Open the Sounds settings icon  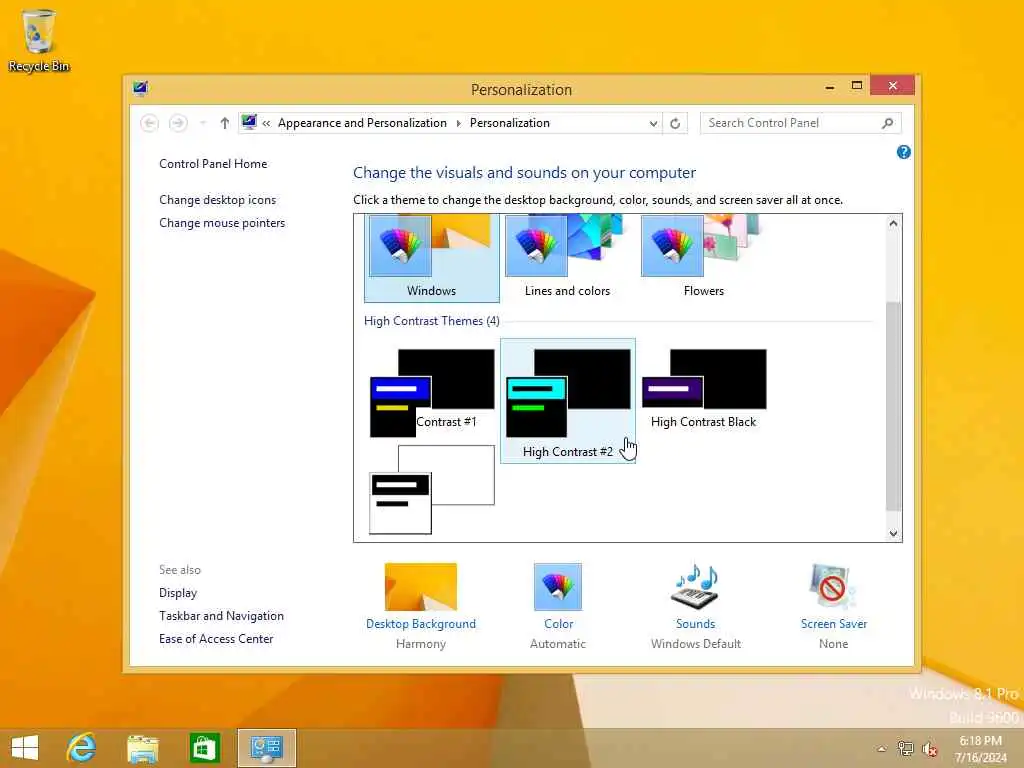[x=695, y=586]
